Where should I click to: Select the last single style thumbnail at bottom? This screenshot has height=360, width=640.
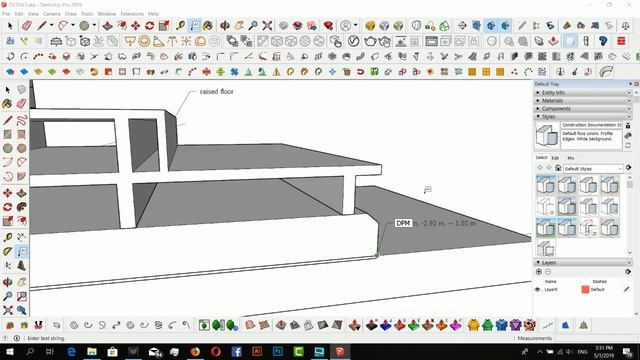click(546, 249)
